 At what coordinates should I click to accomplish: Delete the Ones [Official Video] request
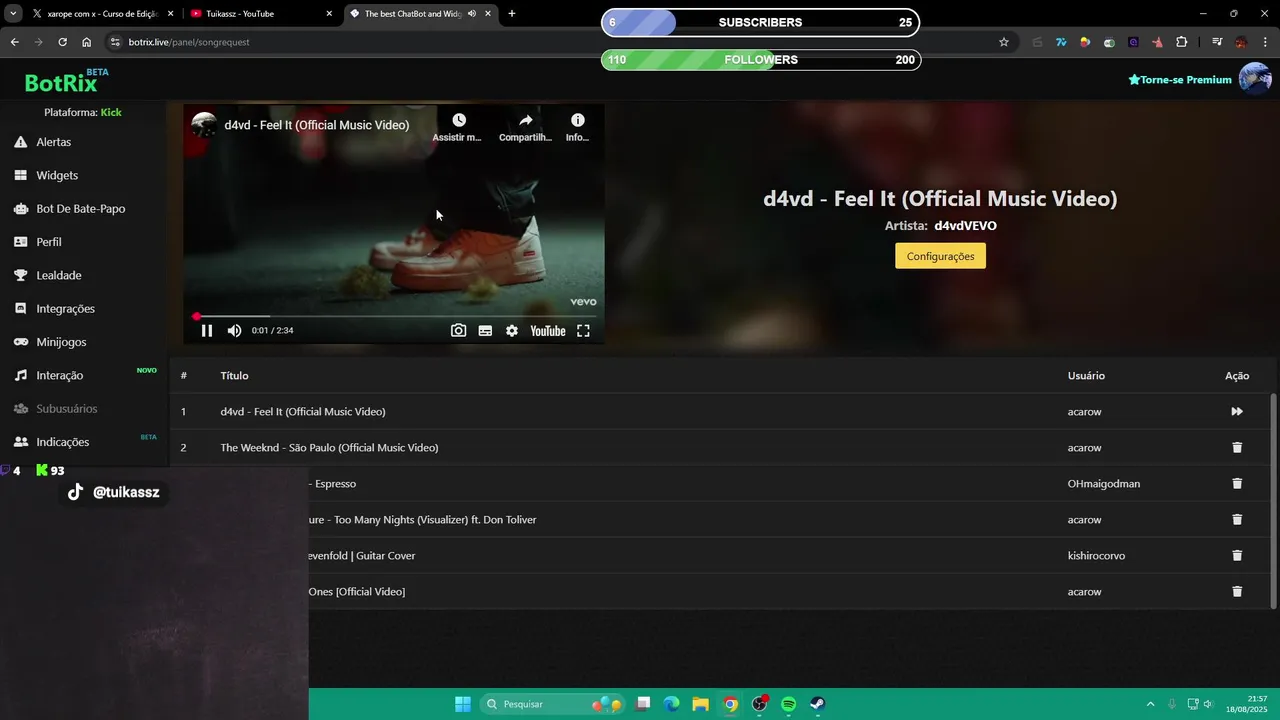tap(1237, 592)
